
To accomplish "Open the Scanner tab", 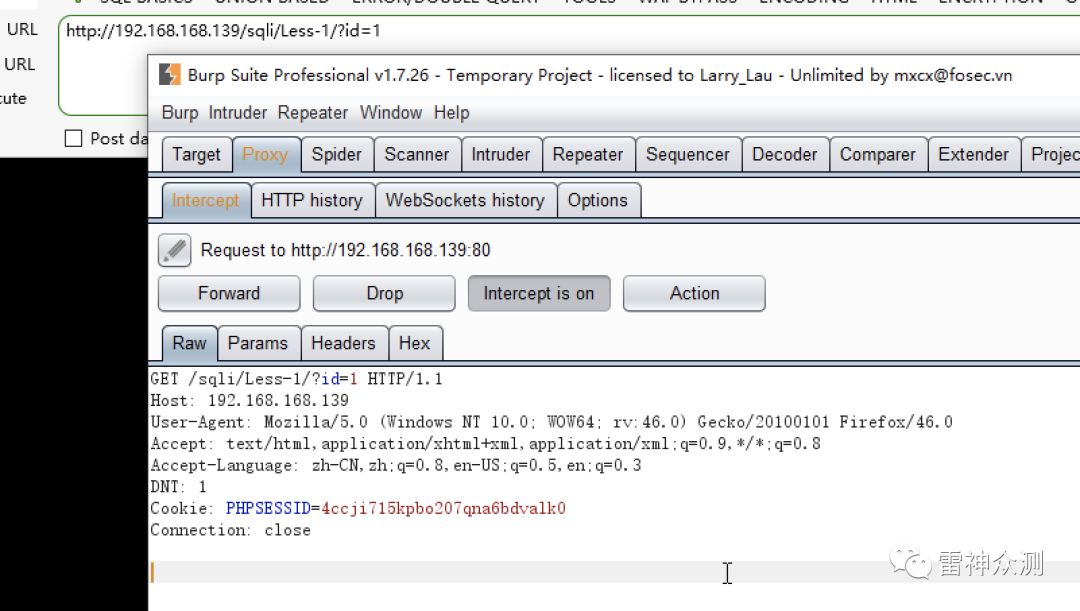I will (x=417, y=154).
